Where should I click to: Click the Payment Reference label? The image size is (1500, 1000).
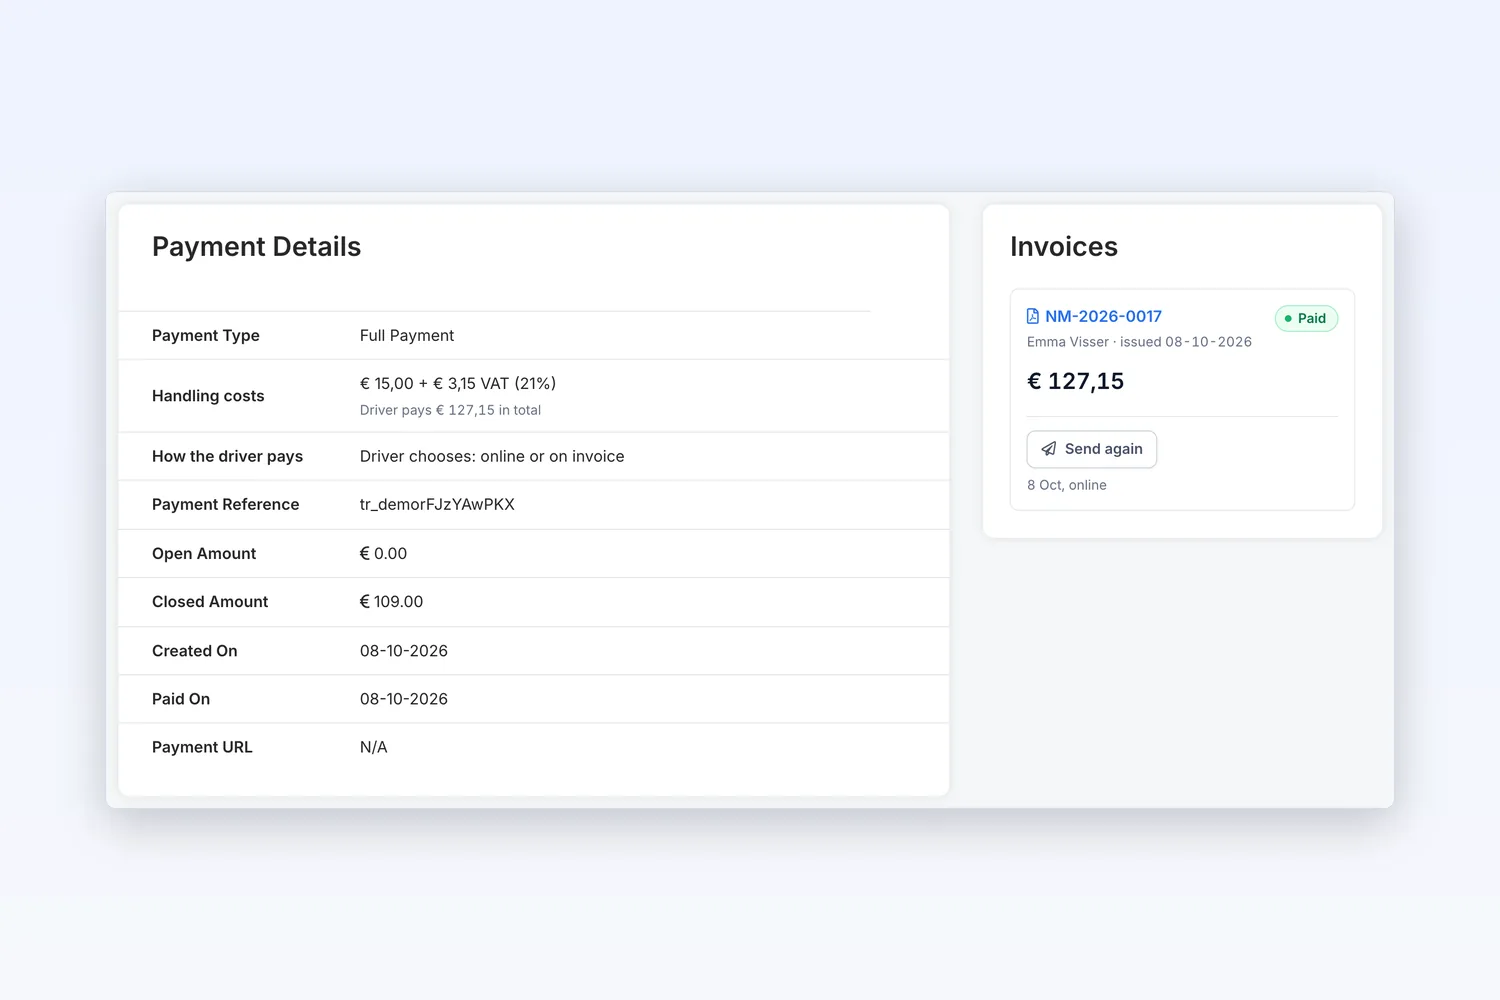[226, 505]
